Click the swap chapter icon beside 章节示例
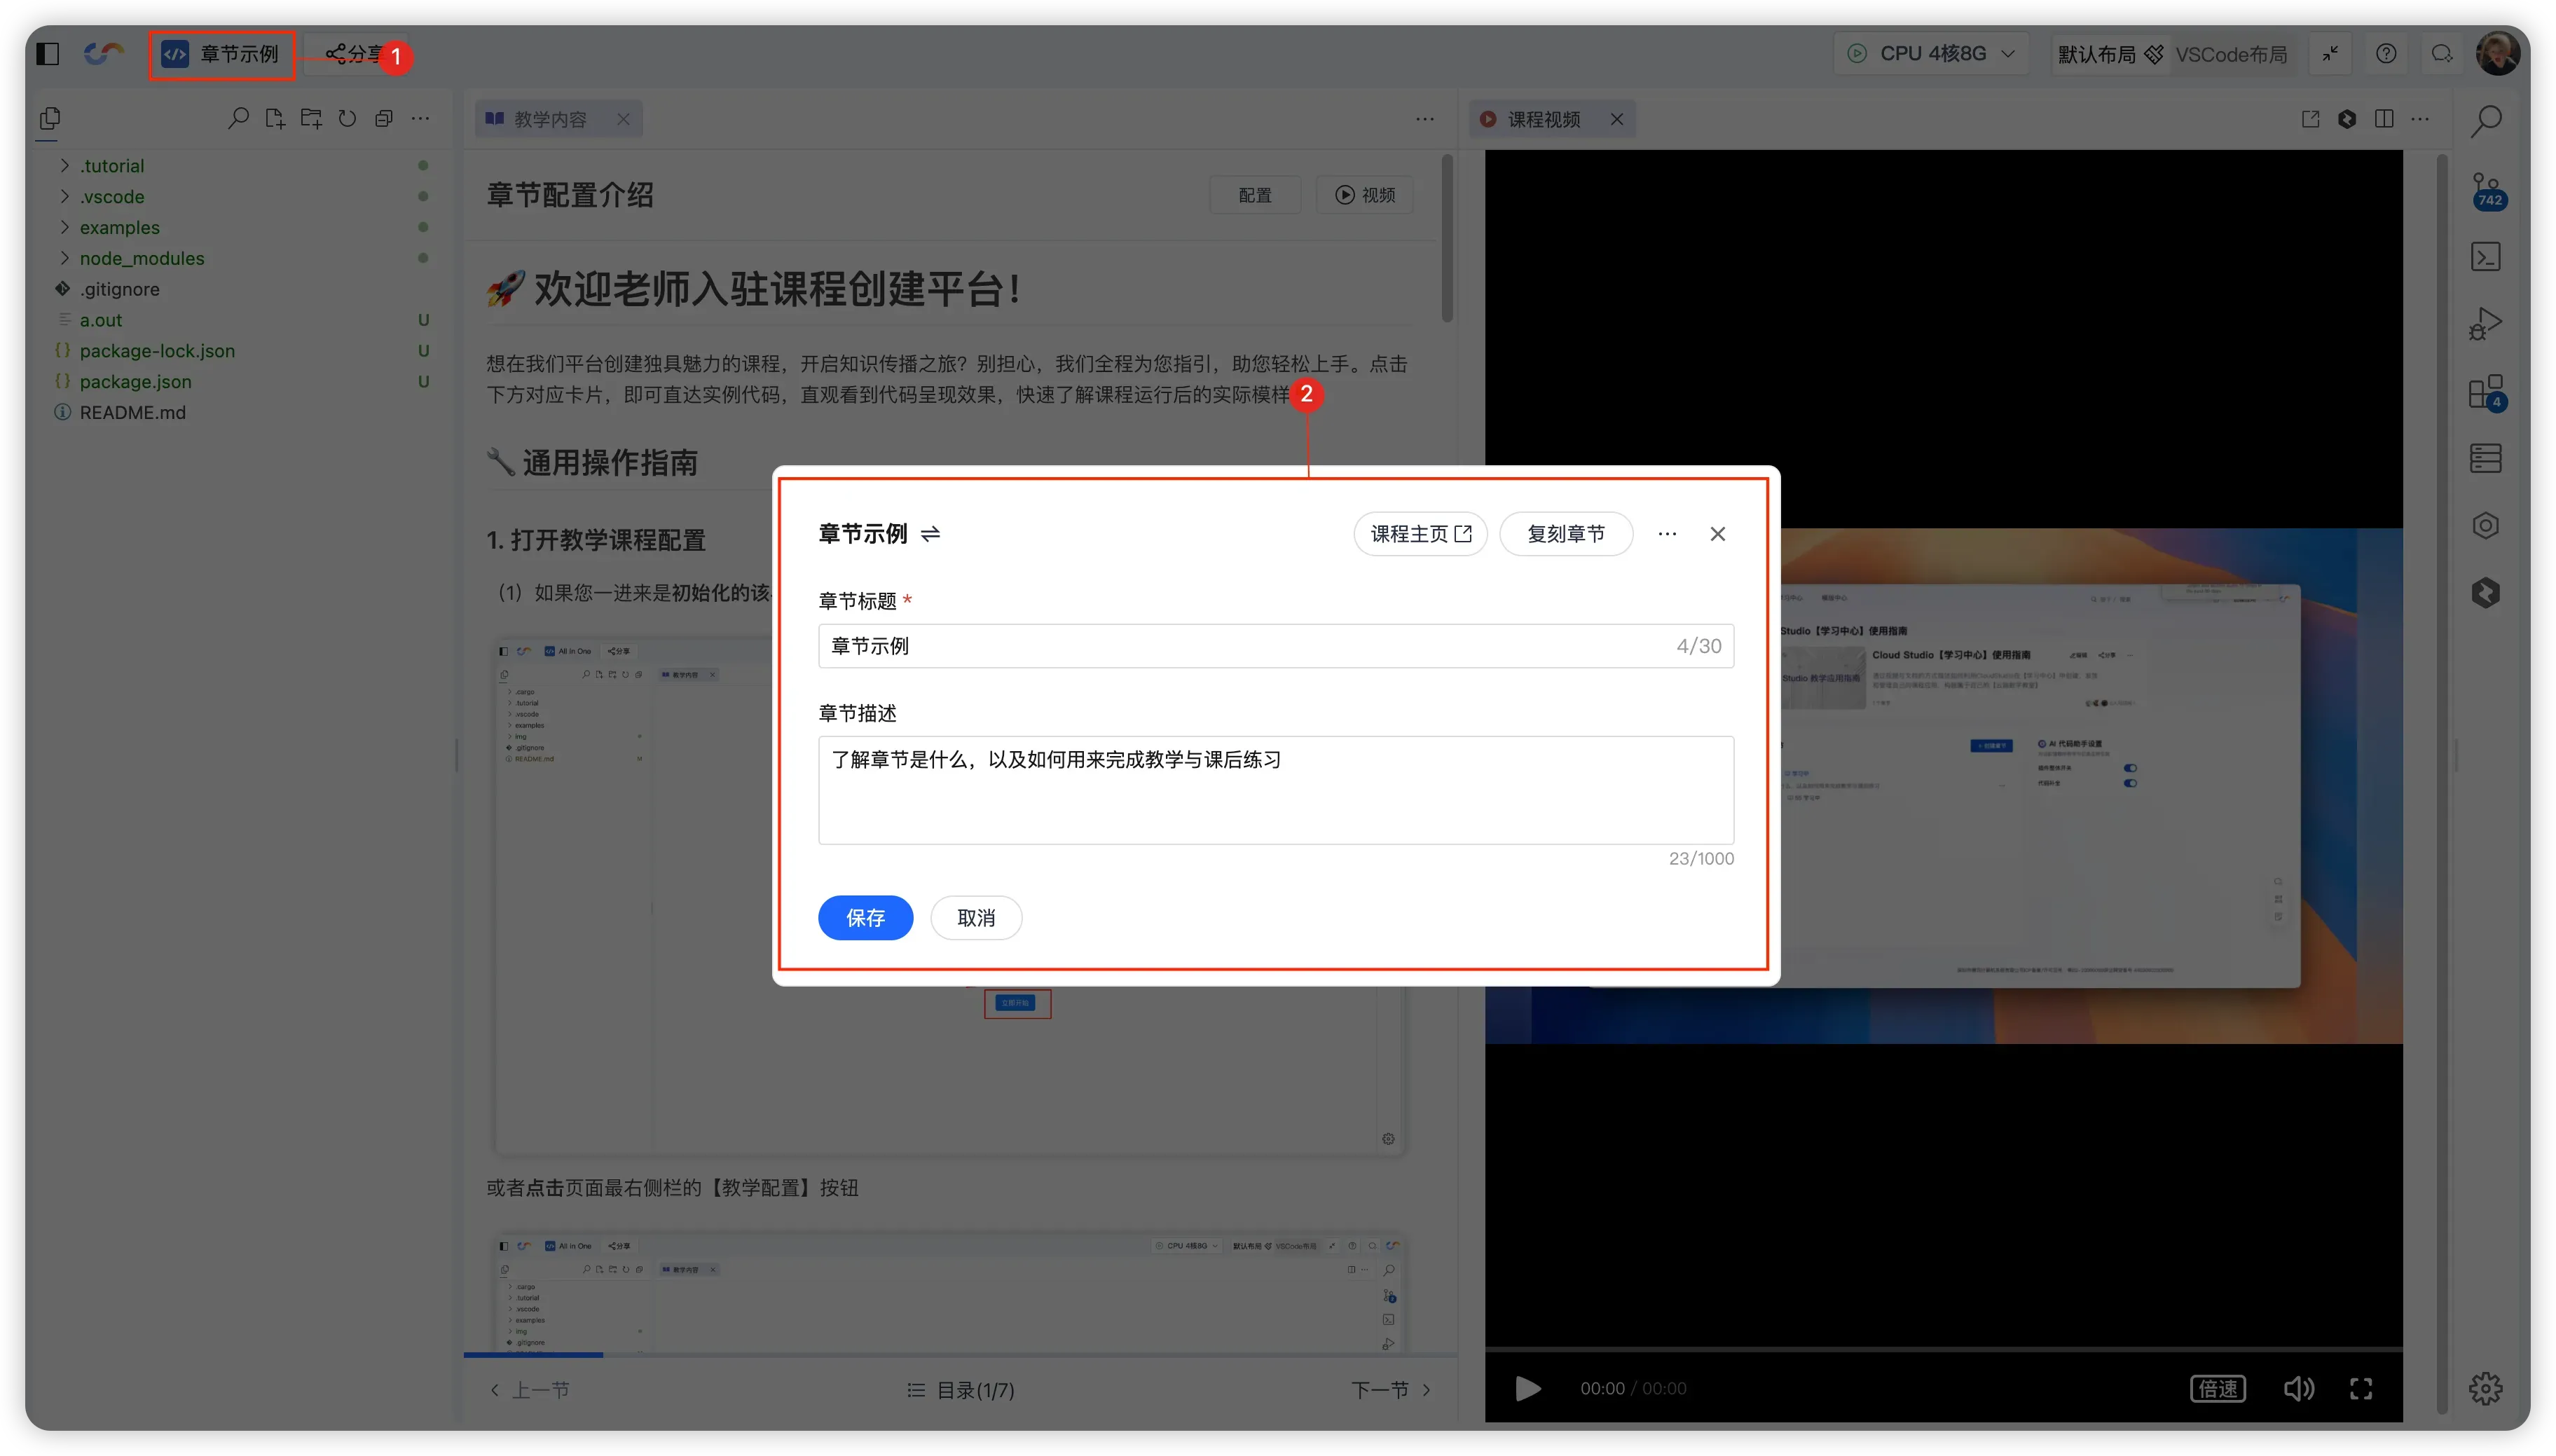The width and height of the screenshot is (2556, 1456). [930, 534]
